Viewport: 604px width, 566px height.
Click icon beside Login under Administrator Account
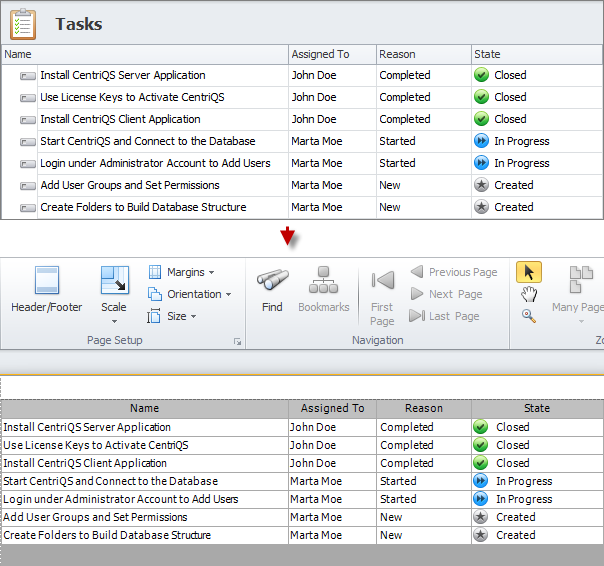coord(28,164)
